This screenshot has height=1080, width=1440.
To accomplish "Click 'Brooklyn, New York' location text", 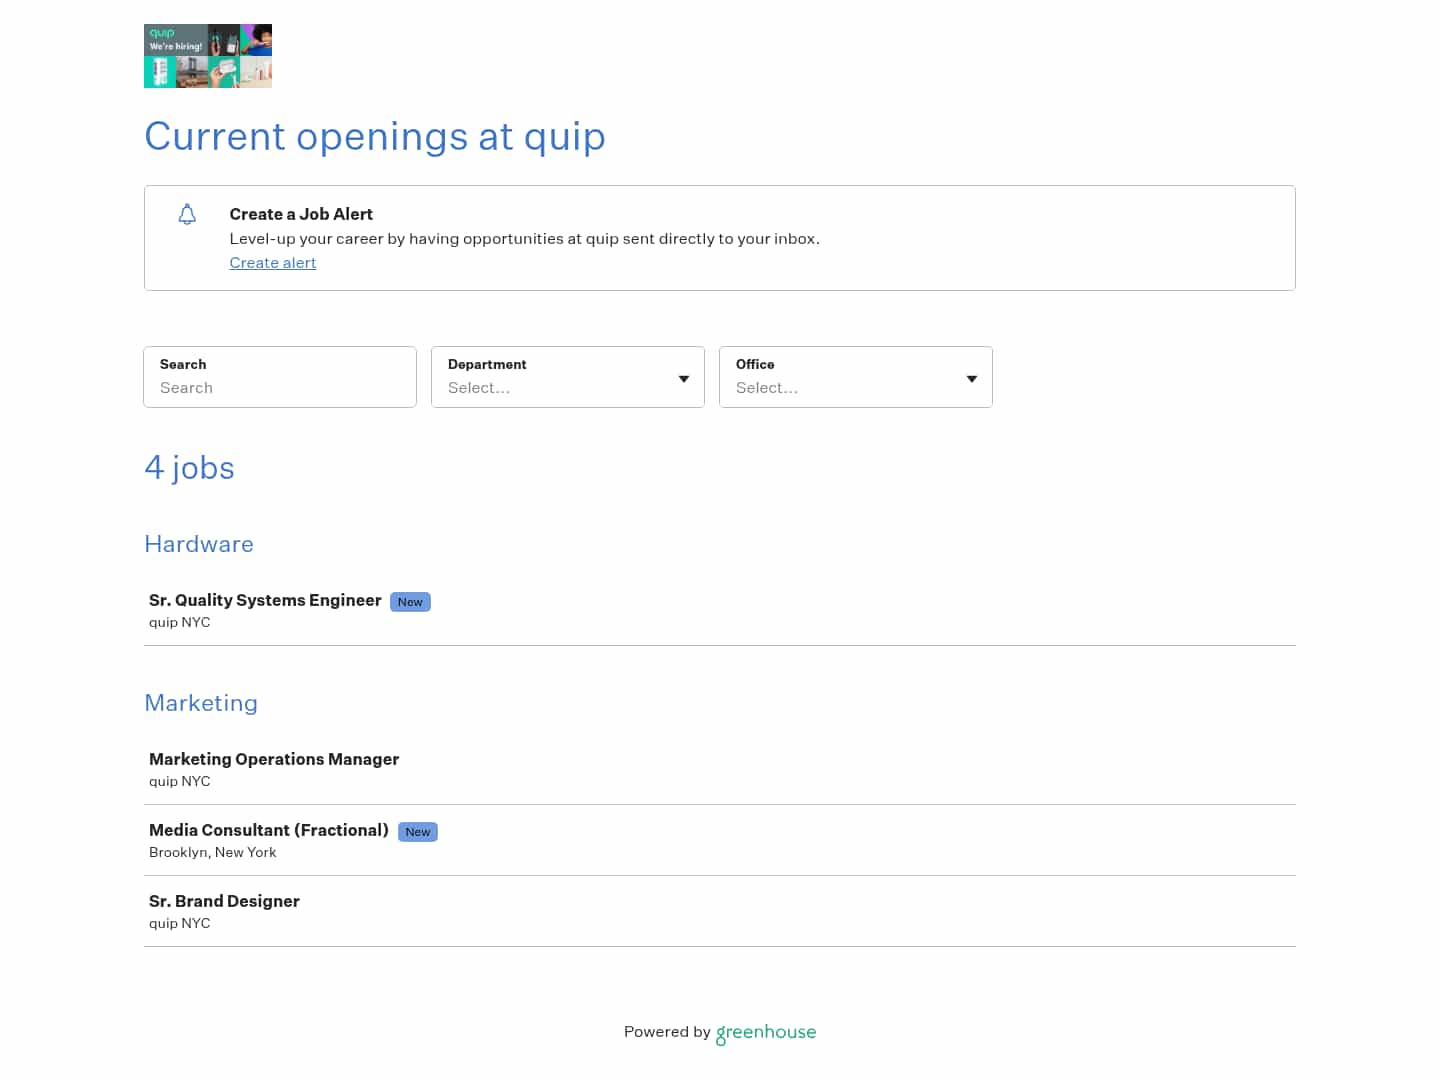I will (x=213, y=852).
